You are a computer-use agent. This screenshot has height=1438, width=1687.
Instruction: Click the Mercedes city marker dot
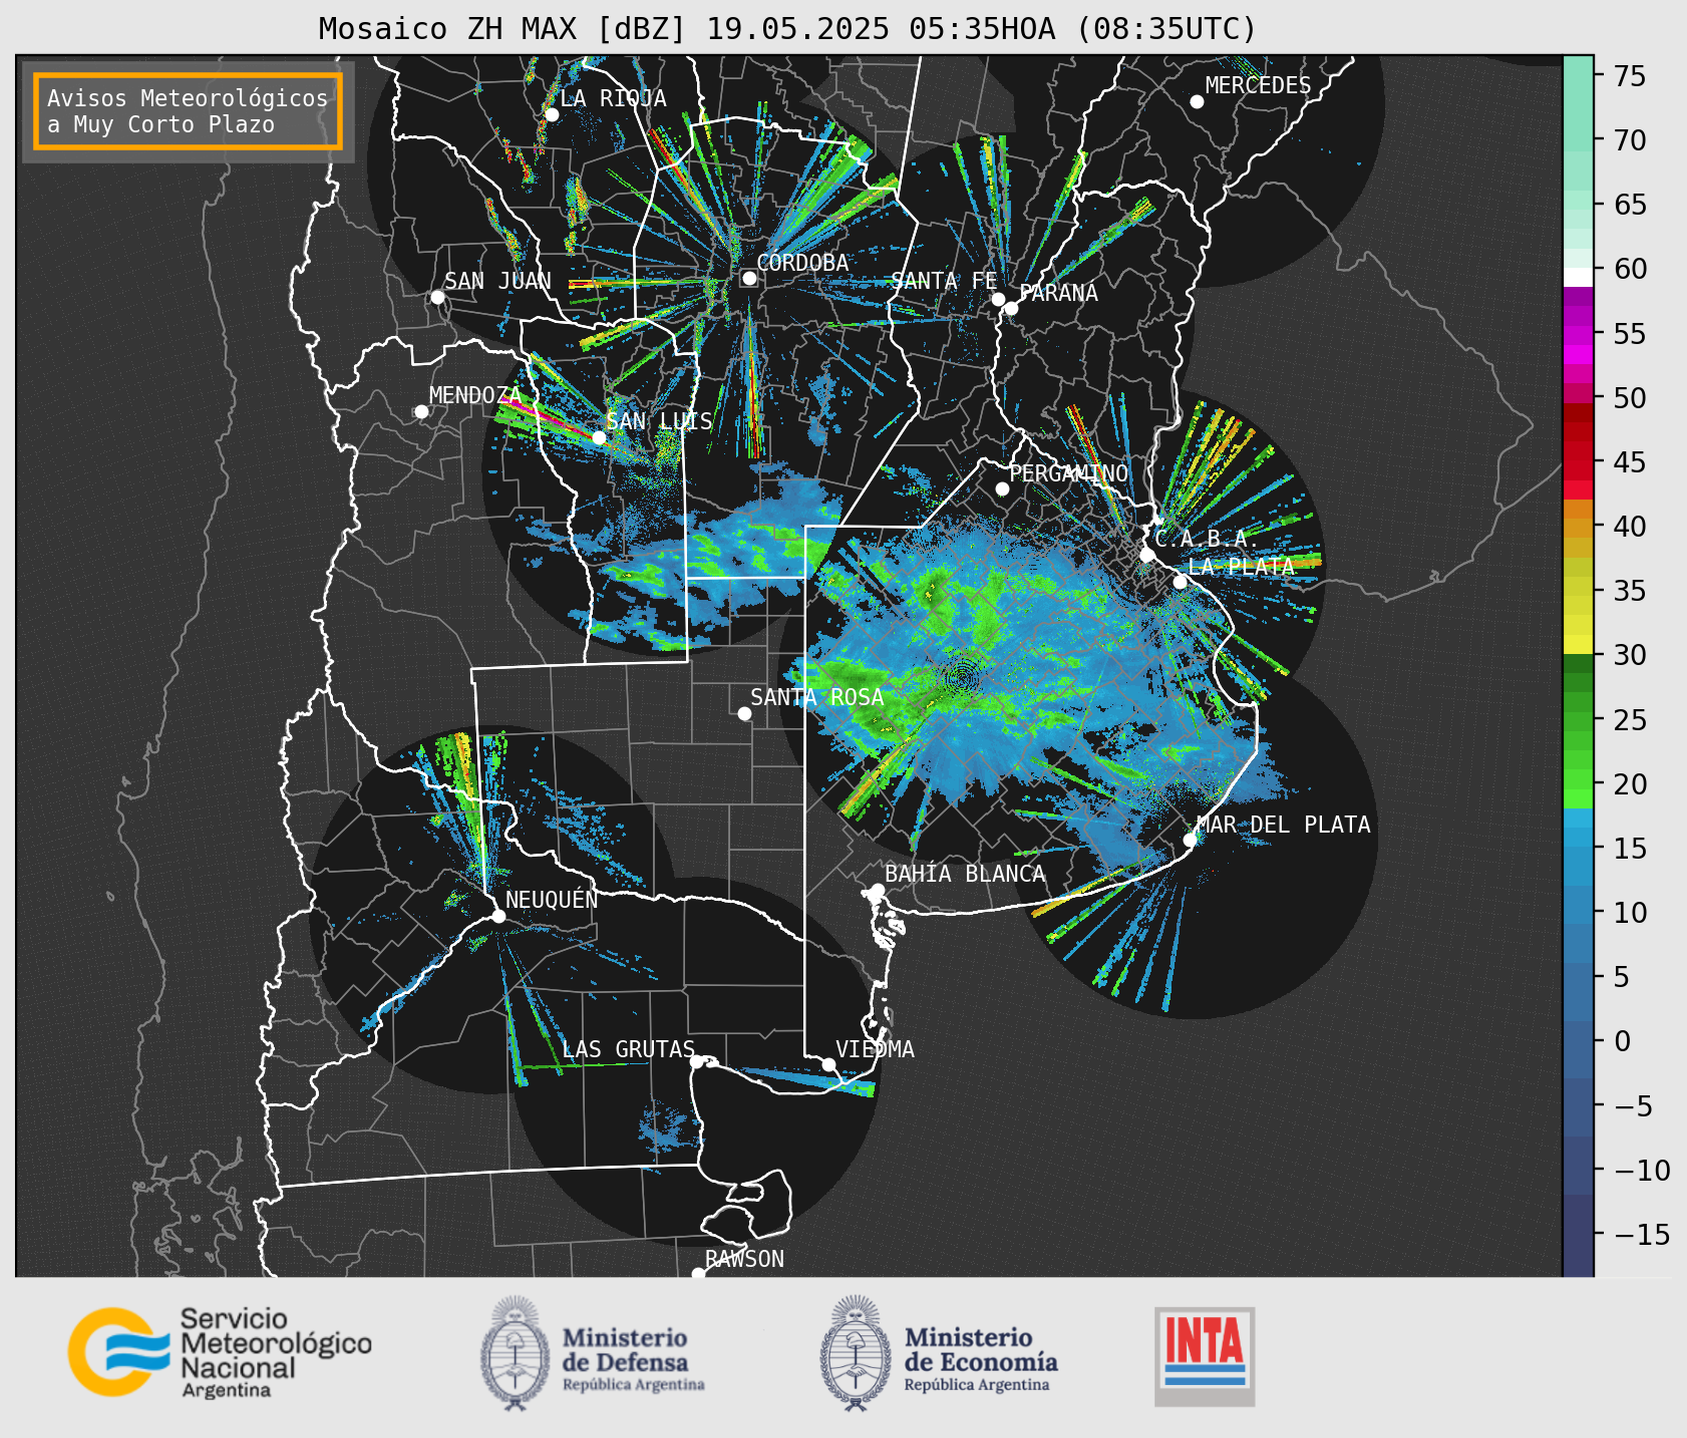point(1196,101)
